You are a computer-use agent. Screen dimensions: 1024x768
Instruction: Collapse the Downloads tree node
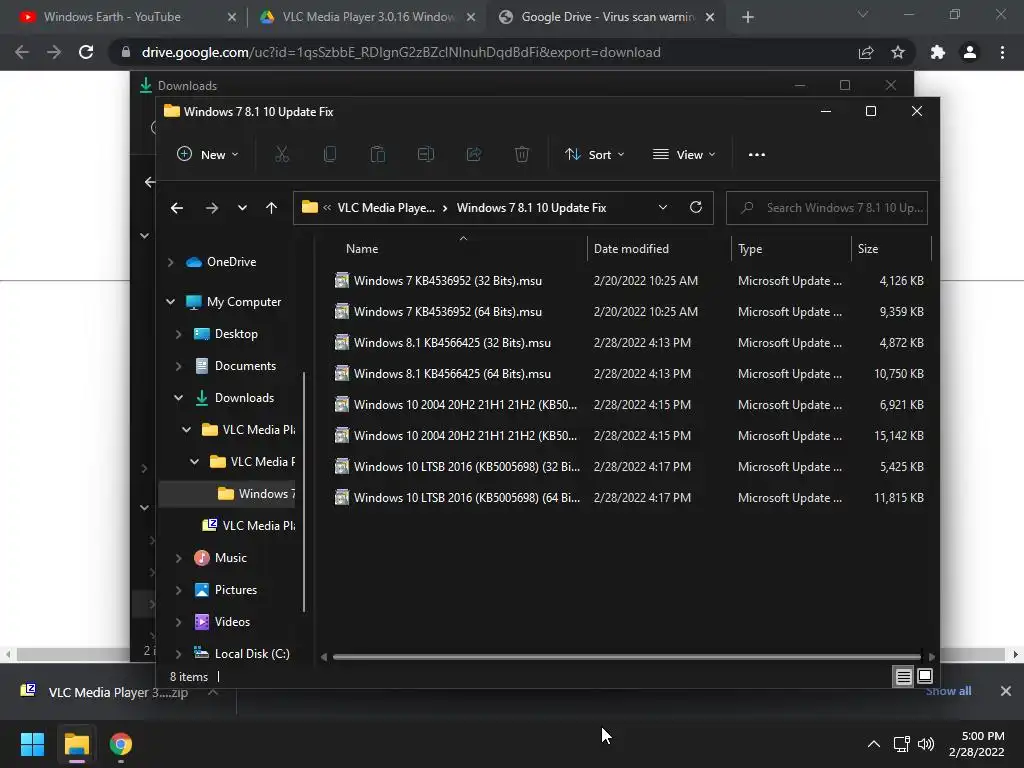click(x=178, y=398)
